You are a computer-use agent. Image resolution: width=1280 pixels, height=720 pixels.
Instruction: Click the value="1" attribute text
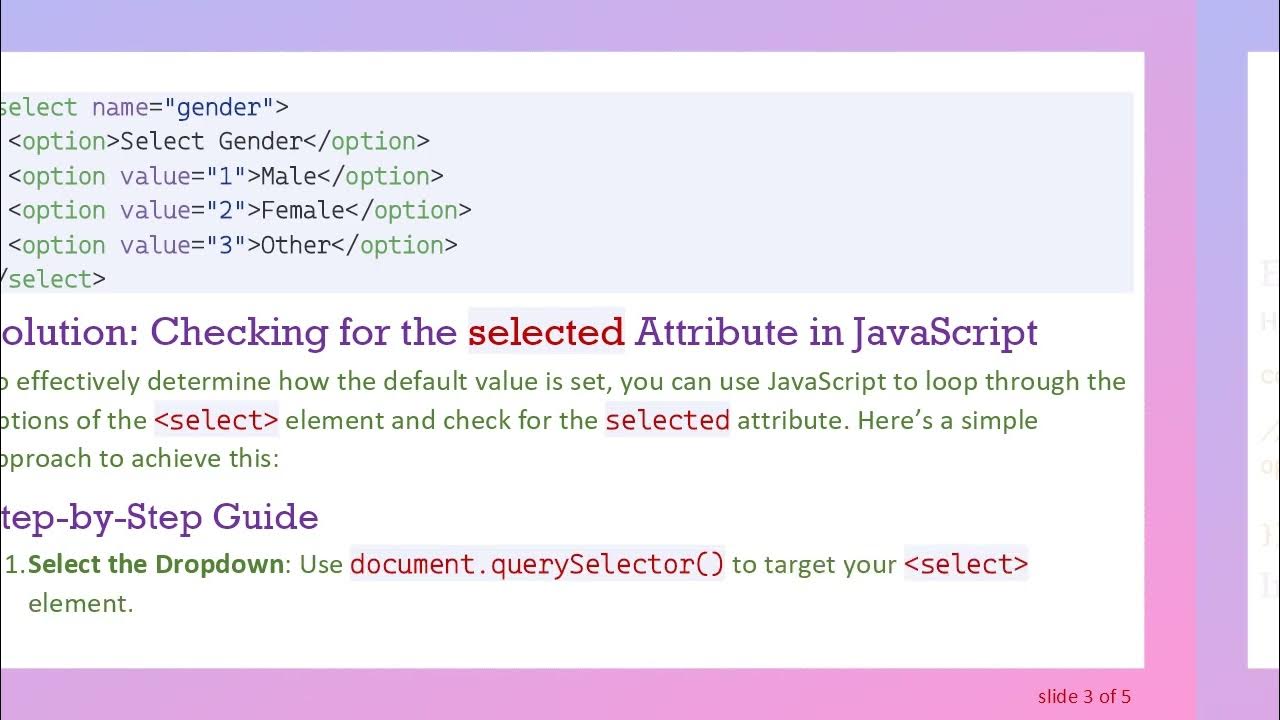[x=183, y=176]
